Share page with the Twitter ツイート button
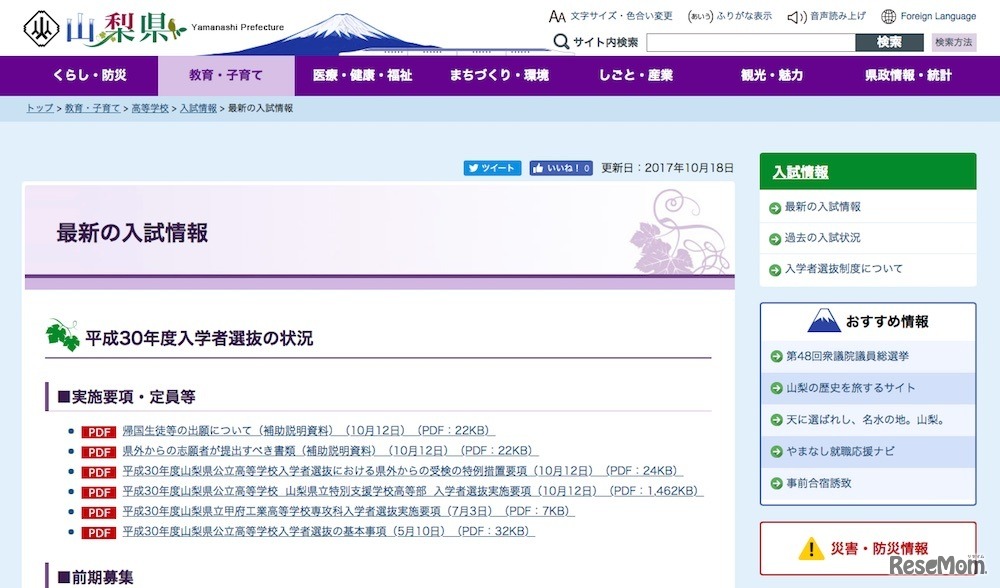1000x588 pixels. [491, 168]
